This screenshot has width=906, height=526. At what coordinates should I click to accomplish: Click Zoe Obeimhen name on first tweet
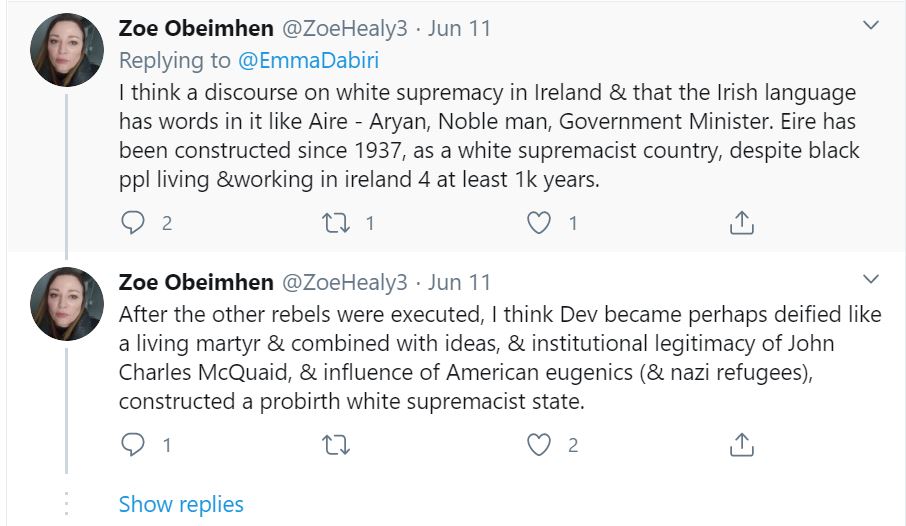196,28
